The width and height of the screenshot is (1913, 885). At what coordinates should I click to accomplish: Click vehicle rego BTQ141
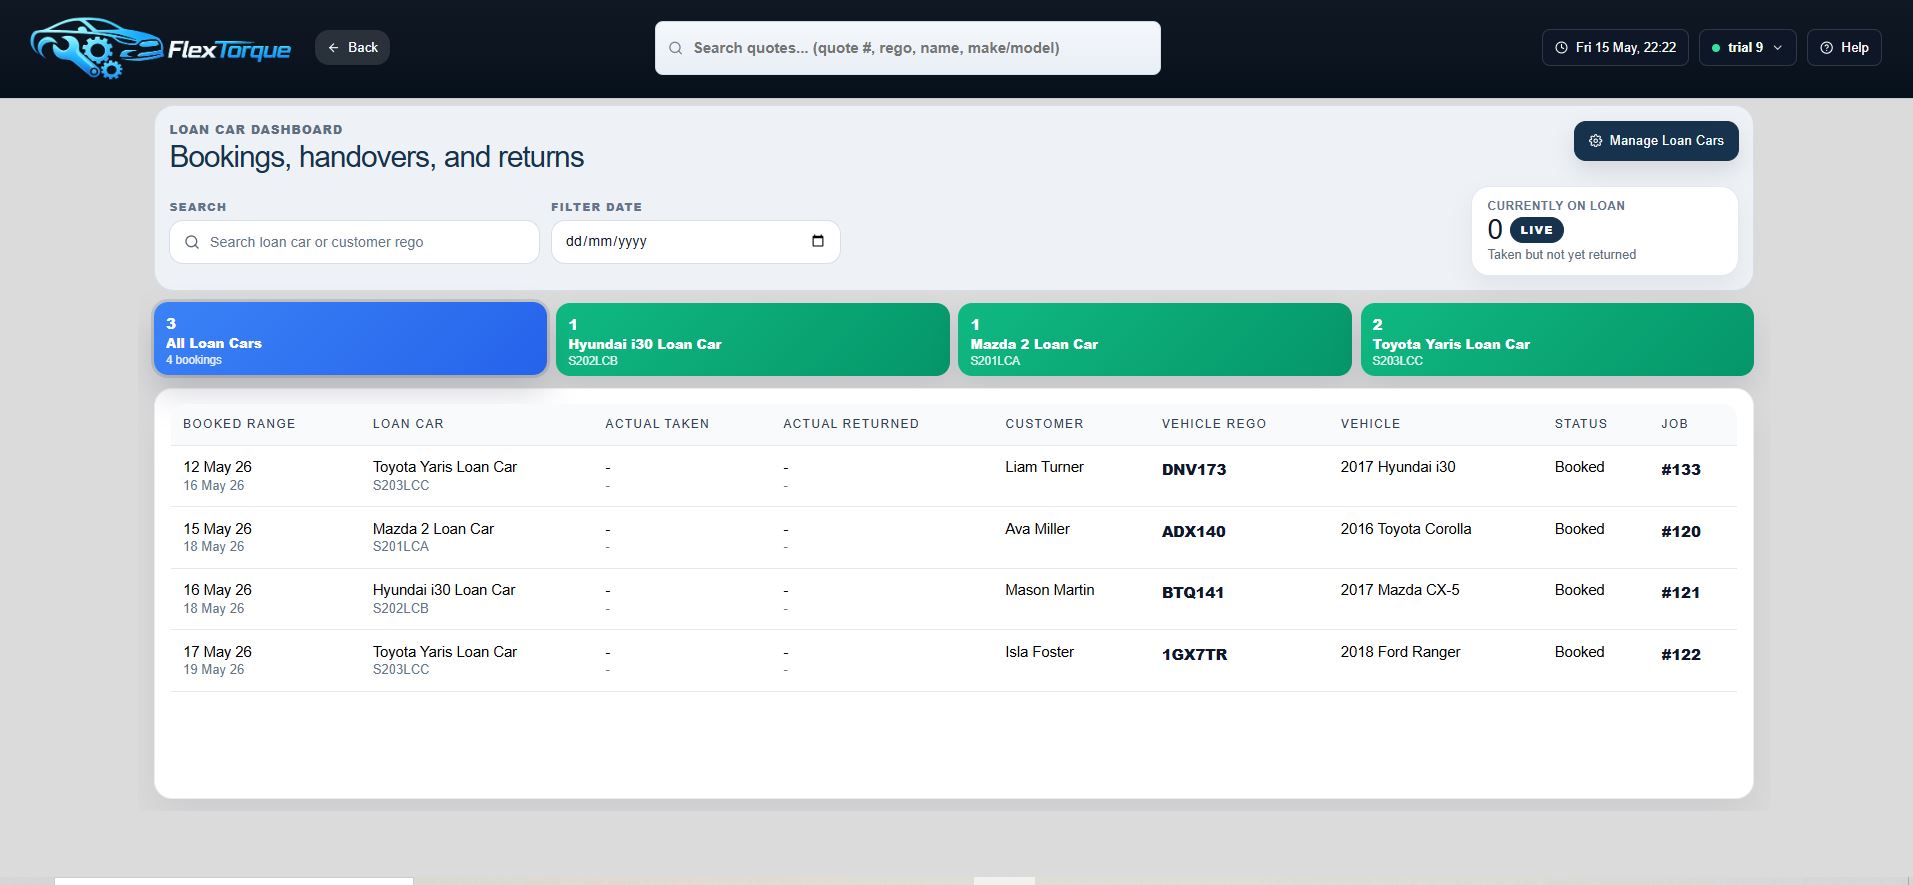(x=1192, y=593)
